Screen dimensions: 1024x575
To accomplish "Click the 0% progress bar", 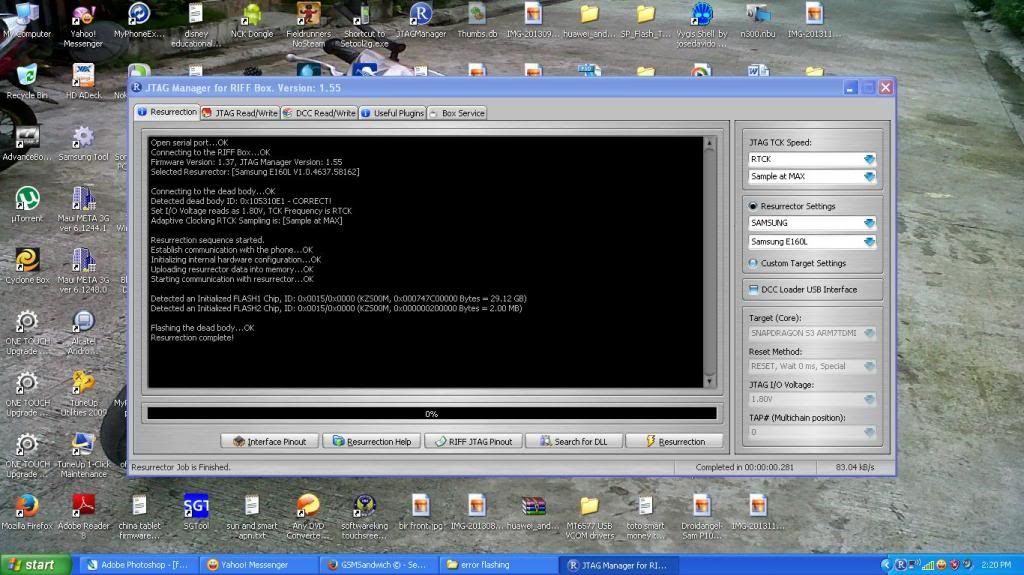I will (x=432, y=414).
